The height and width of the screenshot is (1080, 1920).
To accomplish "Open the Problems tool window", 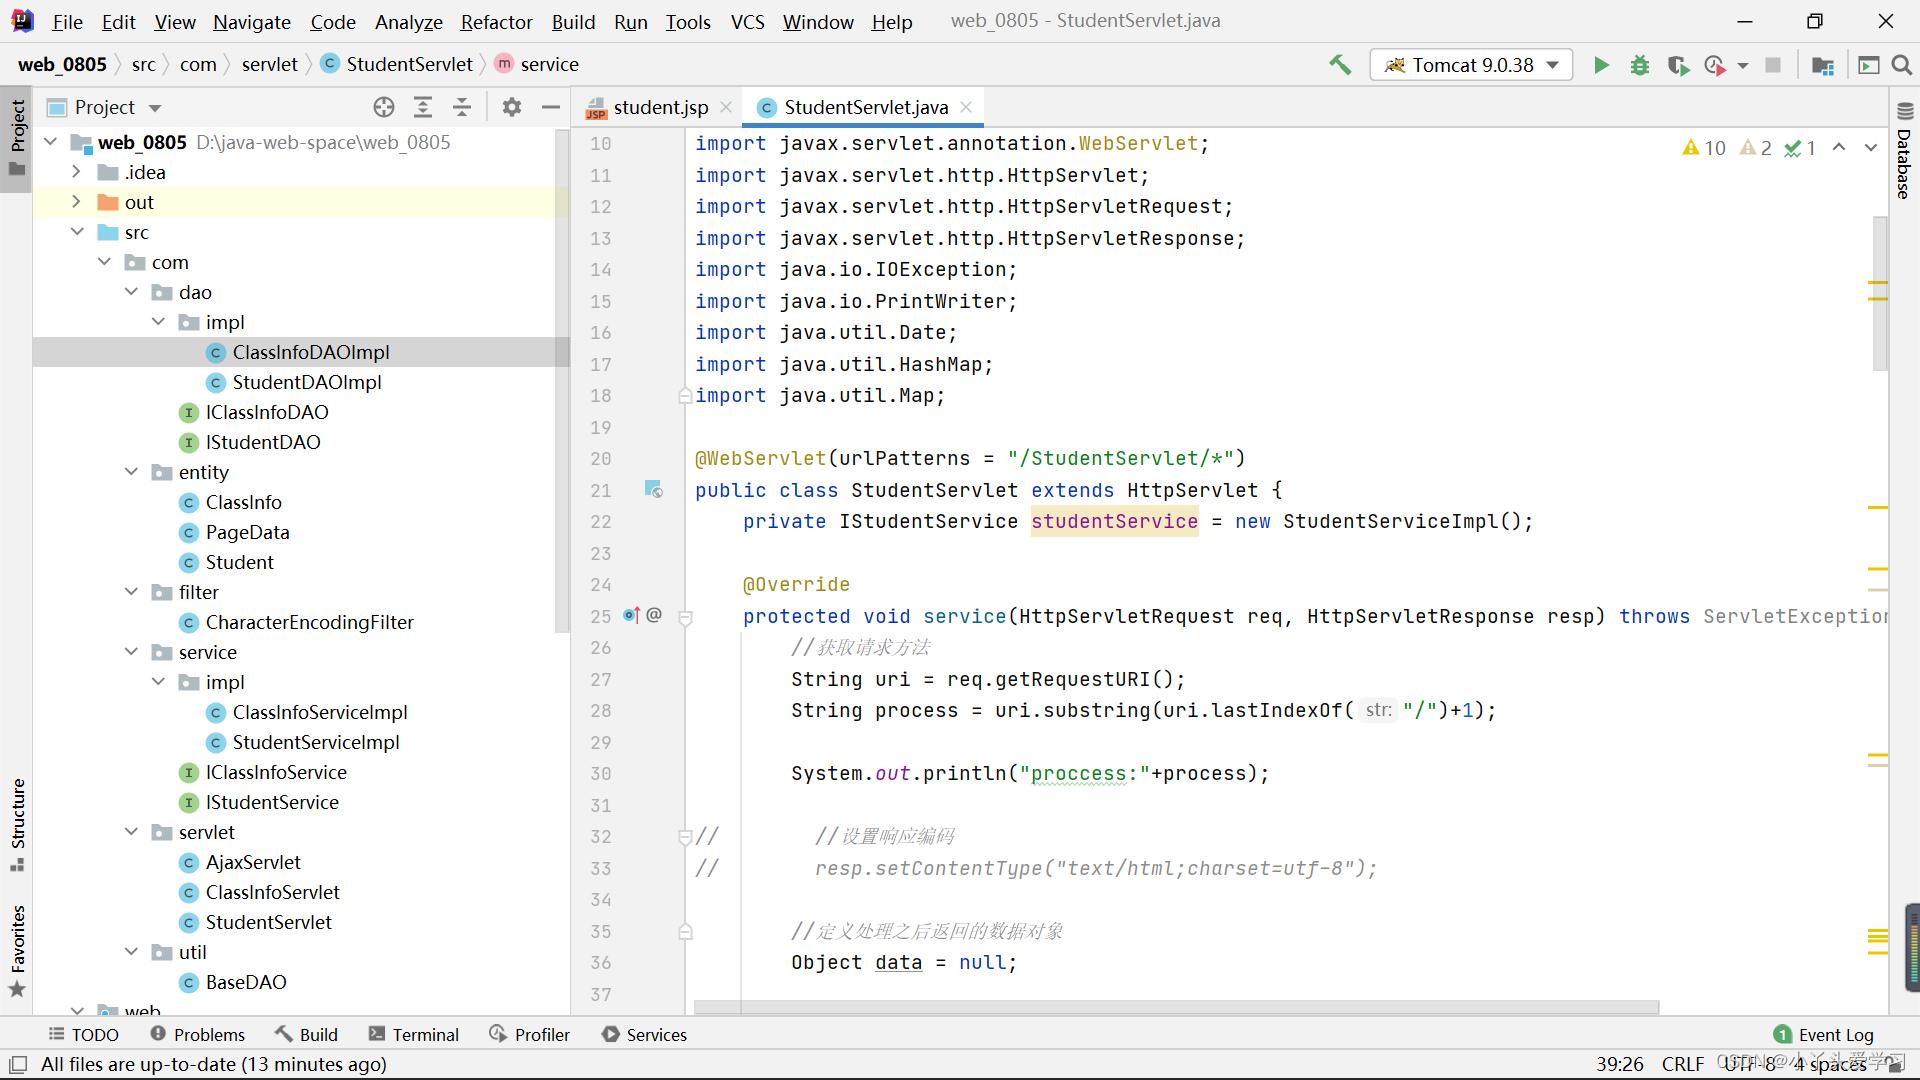I will 198,1034.
